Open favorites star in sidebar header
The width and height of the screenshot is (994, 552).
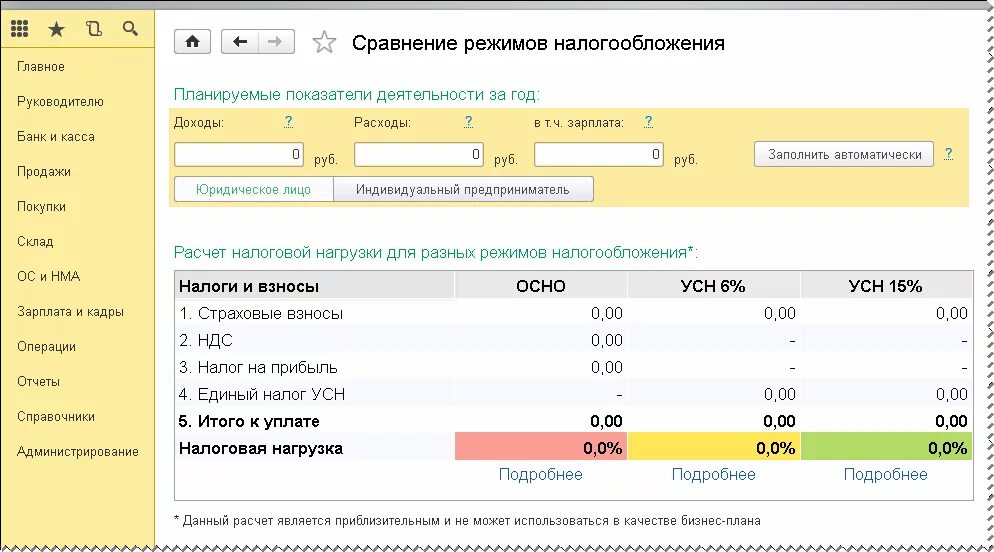coord(56,29)
